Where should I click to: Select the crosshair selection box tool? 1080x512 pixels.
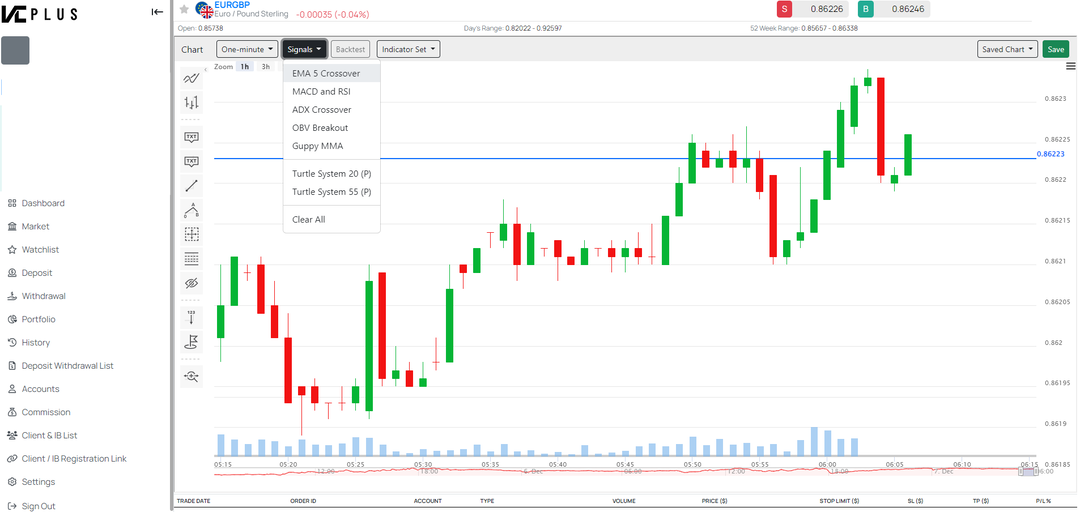(191, 234)
